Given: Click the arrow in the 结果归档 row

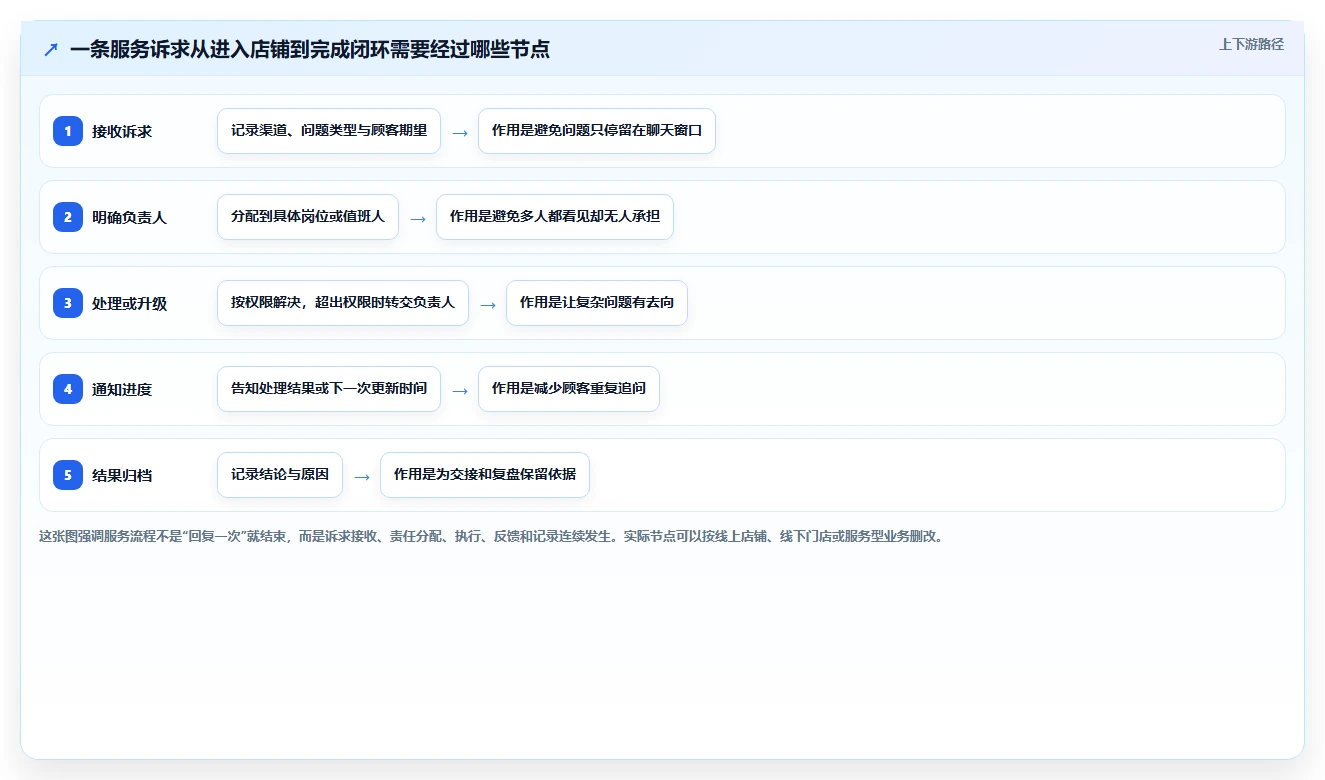Looking at the screenshot, I should coord(362,476).
